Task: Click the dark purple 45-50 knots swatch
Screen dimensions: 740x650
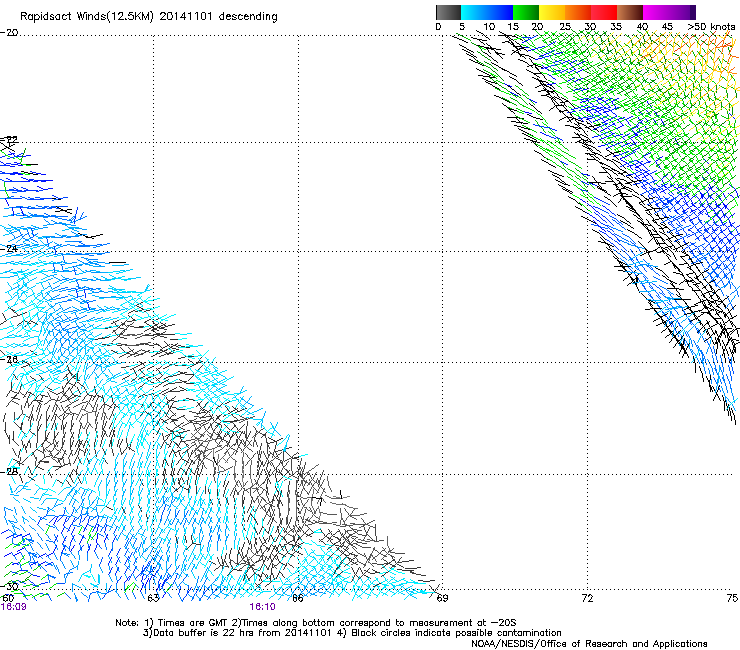Action: 682,12
